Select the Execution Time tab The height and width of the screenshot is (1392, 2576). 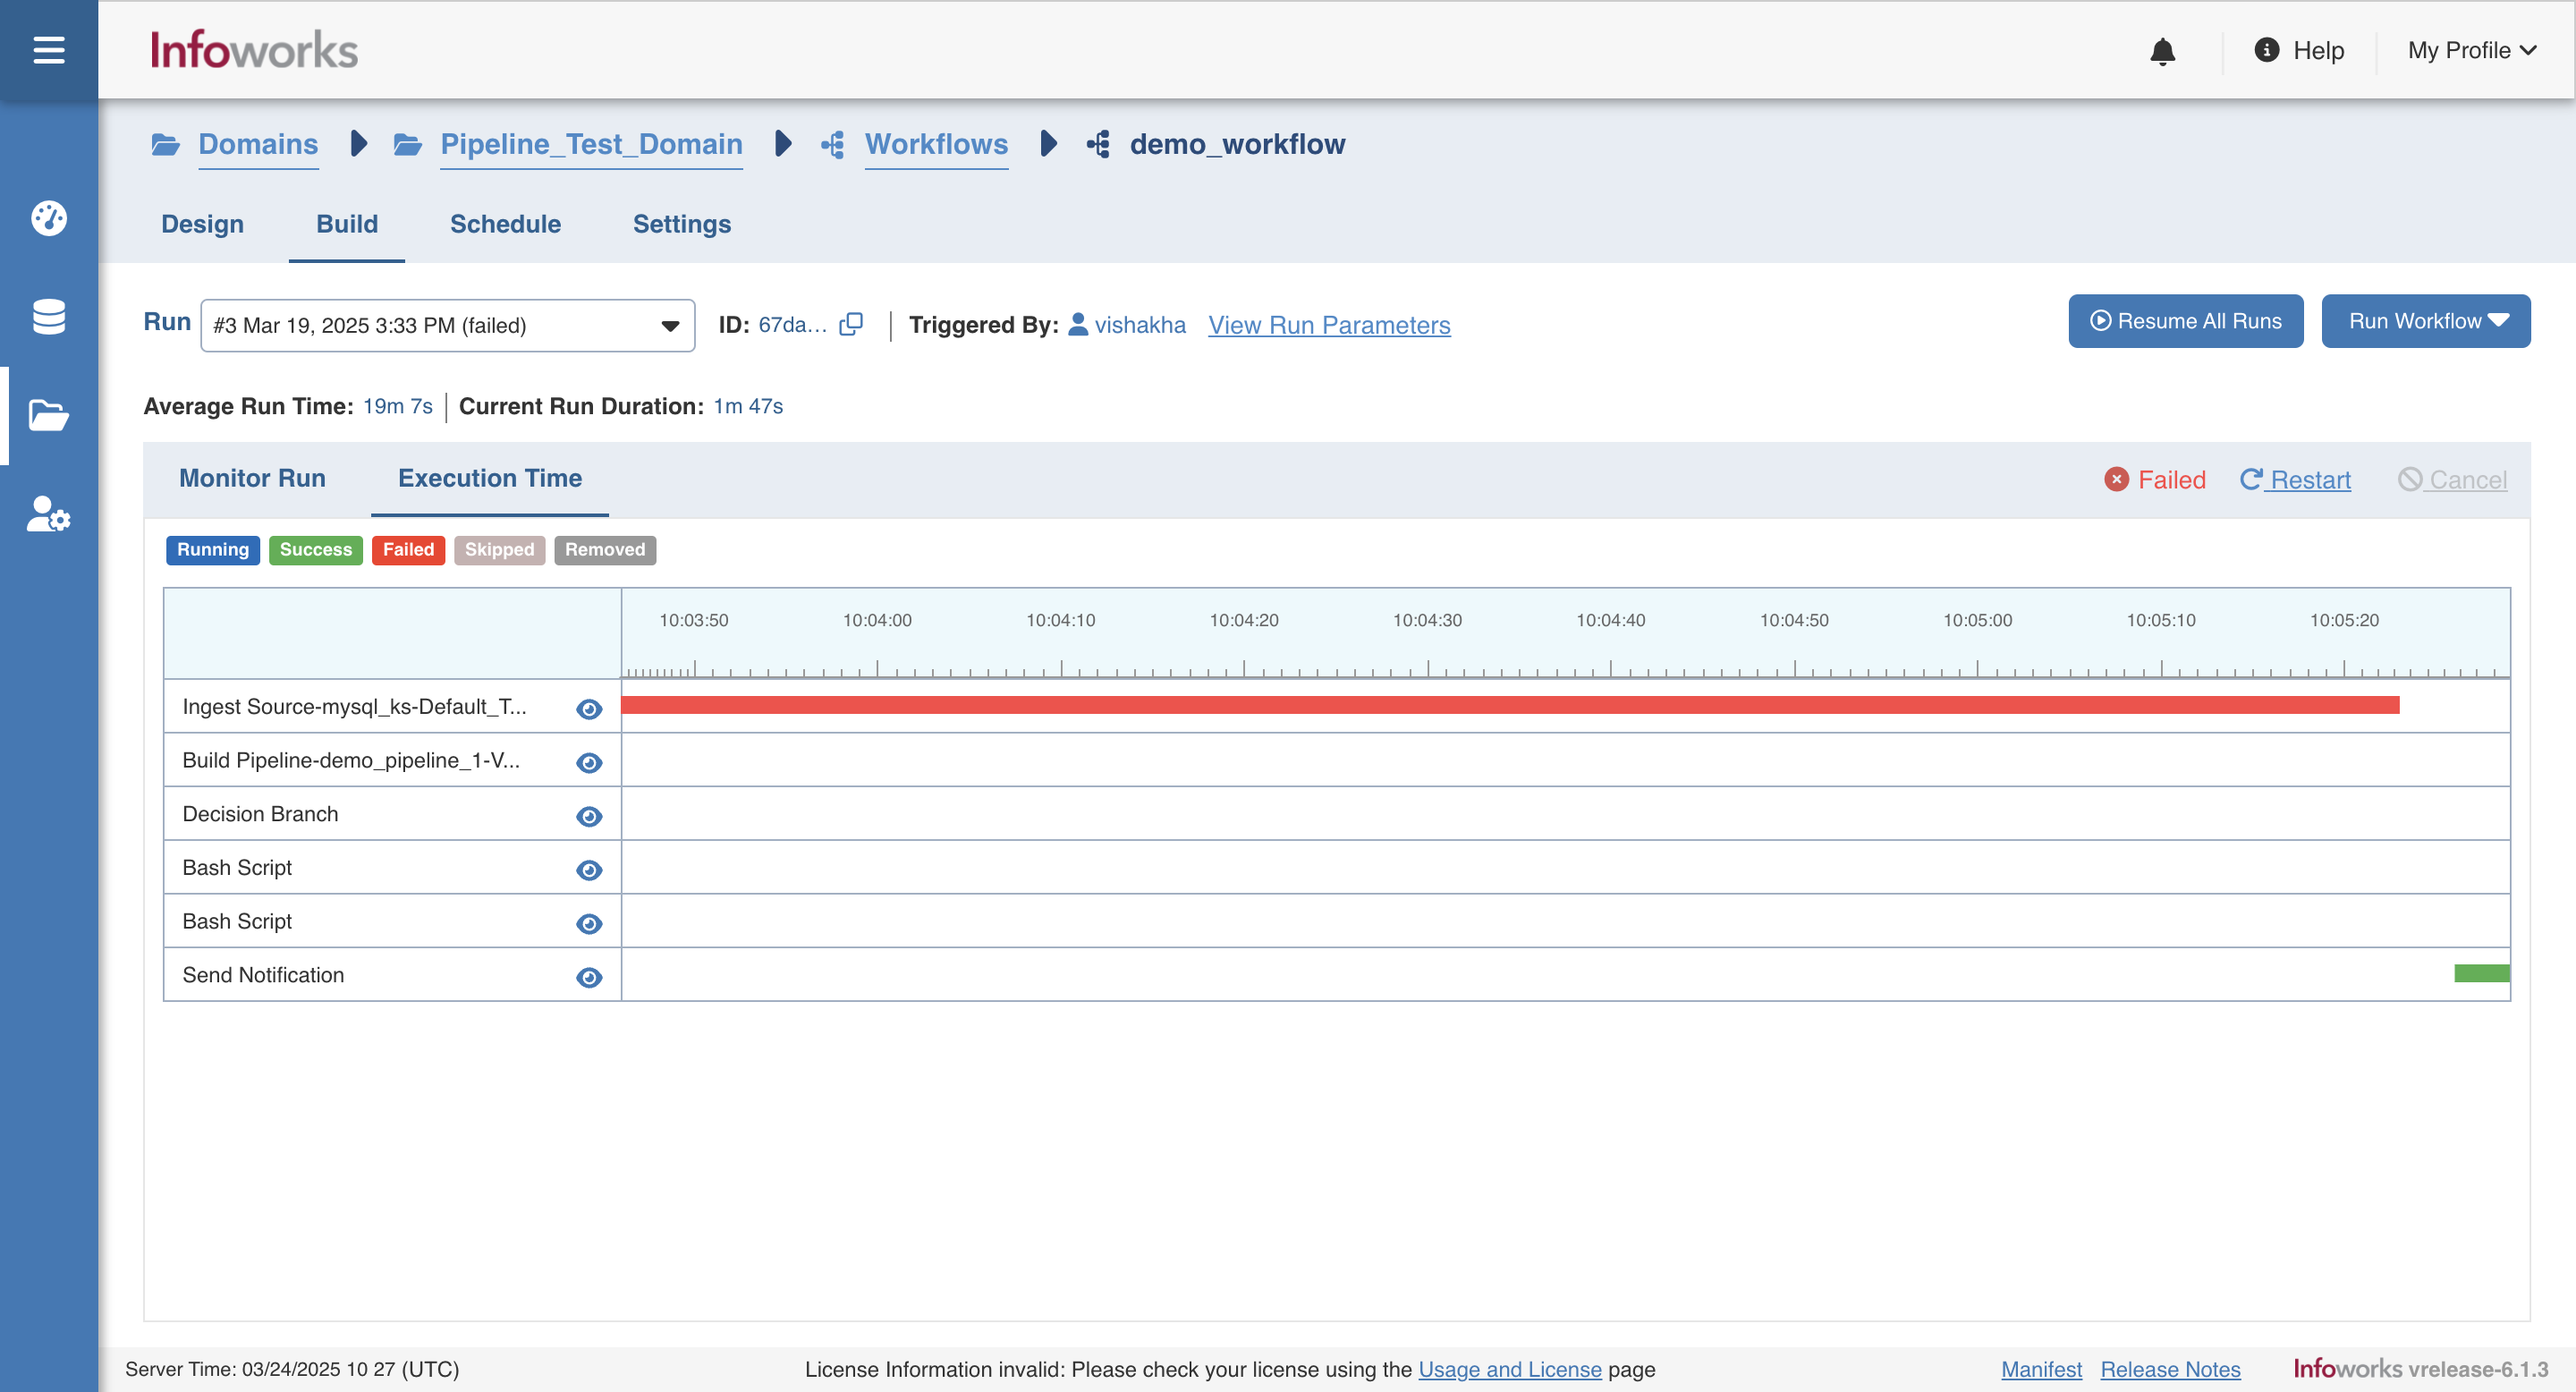(490, 478)
